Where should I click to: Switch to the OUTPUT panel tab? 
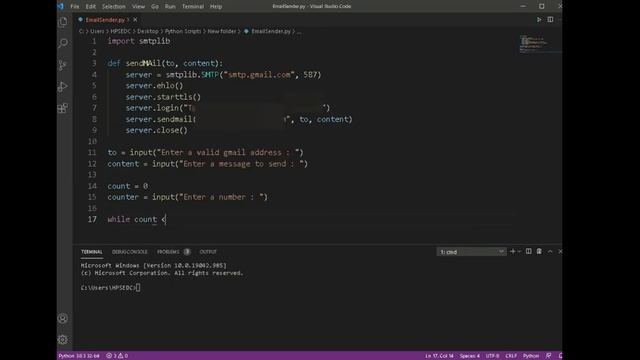[x=208, y=252]
